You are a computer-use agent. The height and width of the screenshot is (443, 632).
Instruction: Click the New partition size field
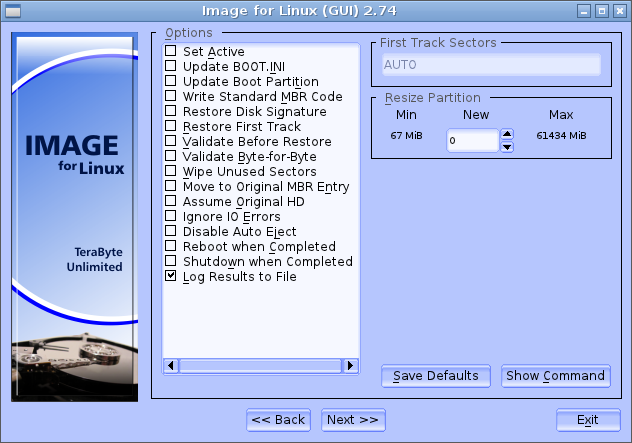point(472,140)
